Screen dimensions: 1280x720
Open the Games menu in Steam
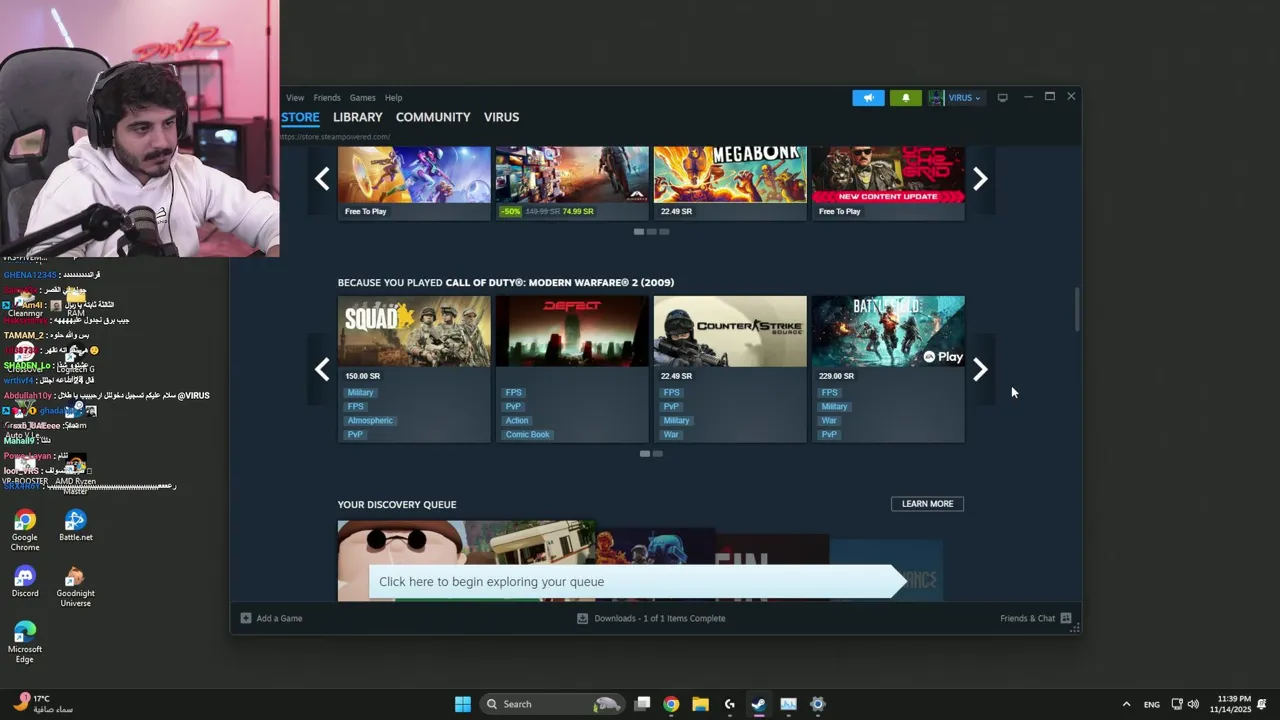pos(363,98)
